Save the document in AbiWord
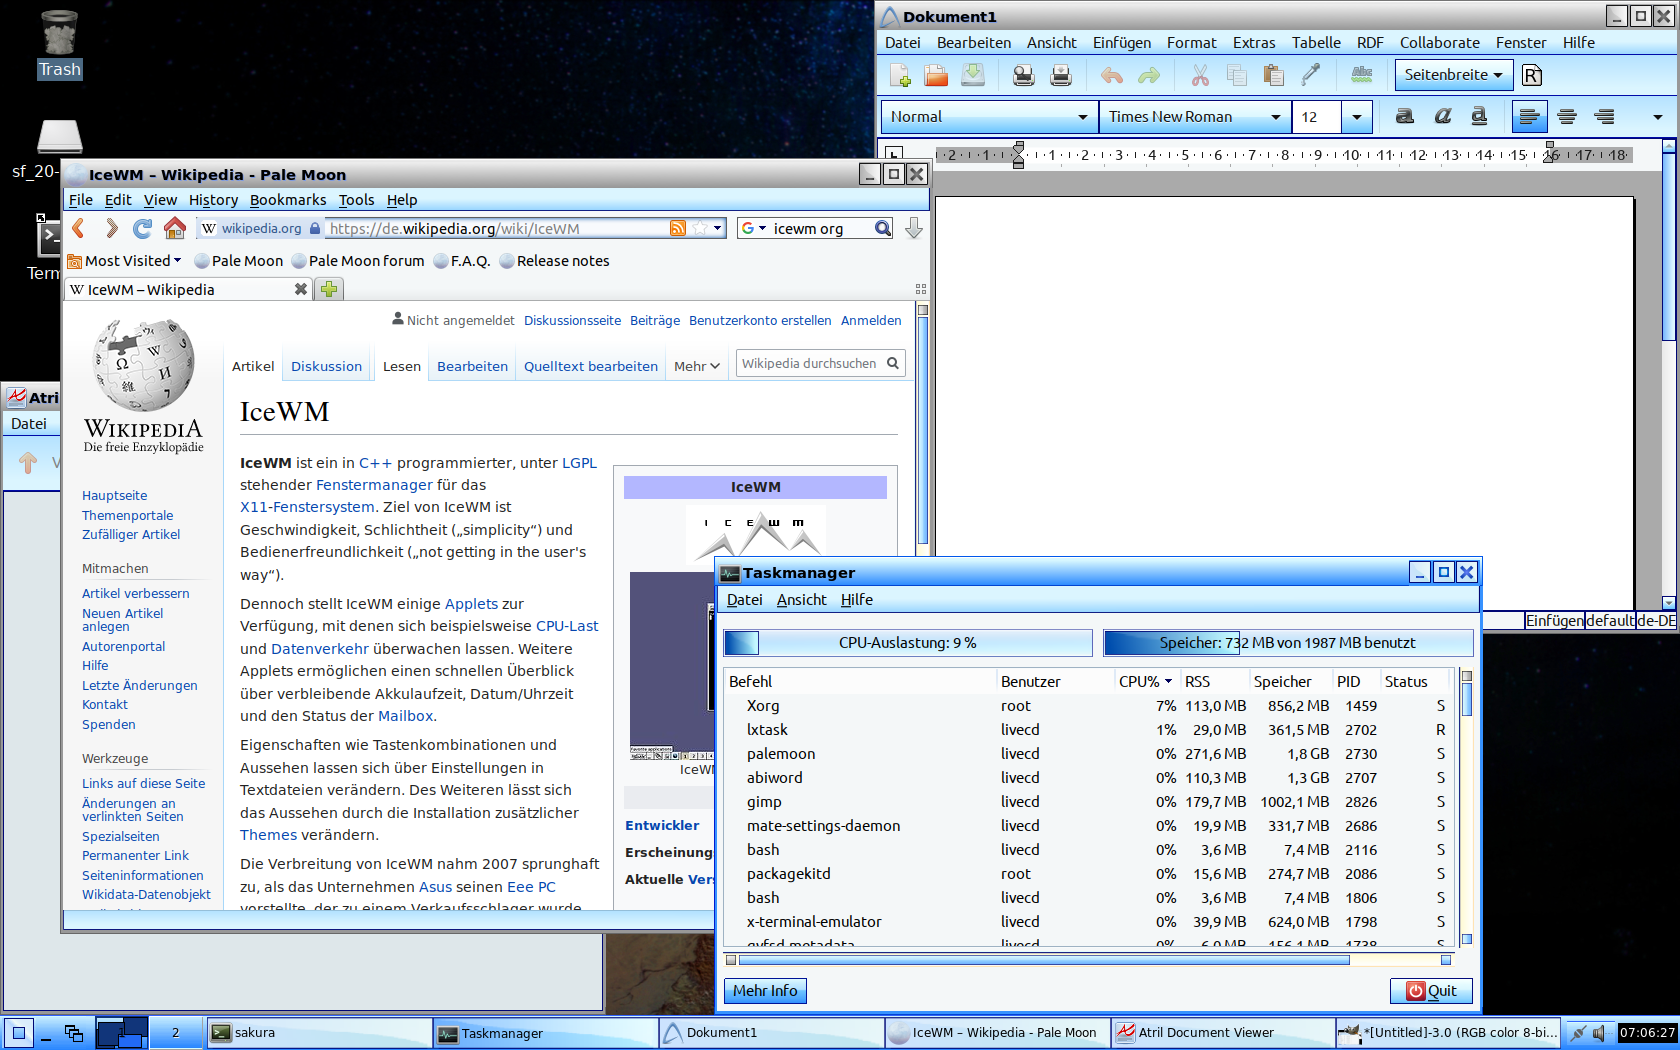 click(x=973, y=75)
